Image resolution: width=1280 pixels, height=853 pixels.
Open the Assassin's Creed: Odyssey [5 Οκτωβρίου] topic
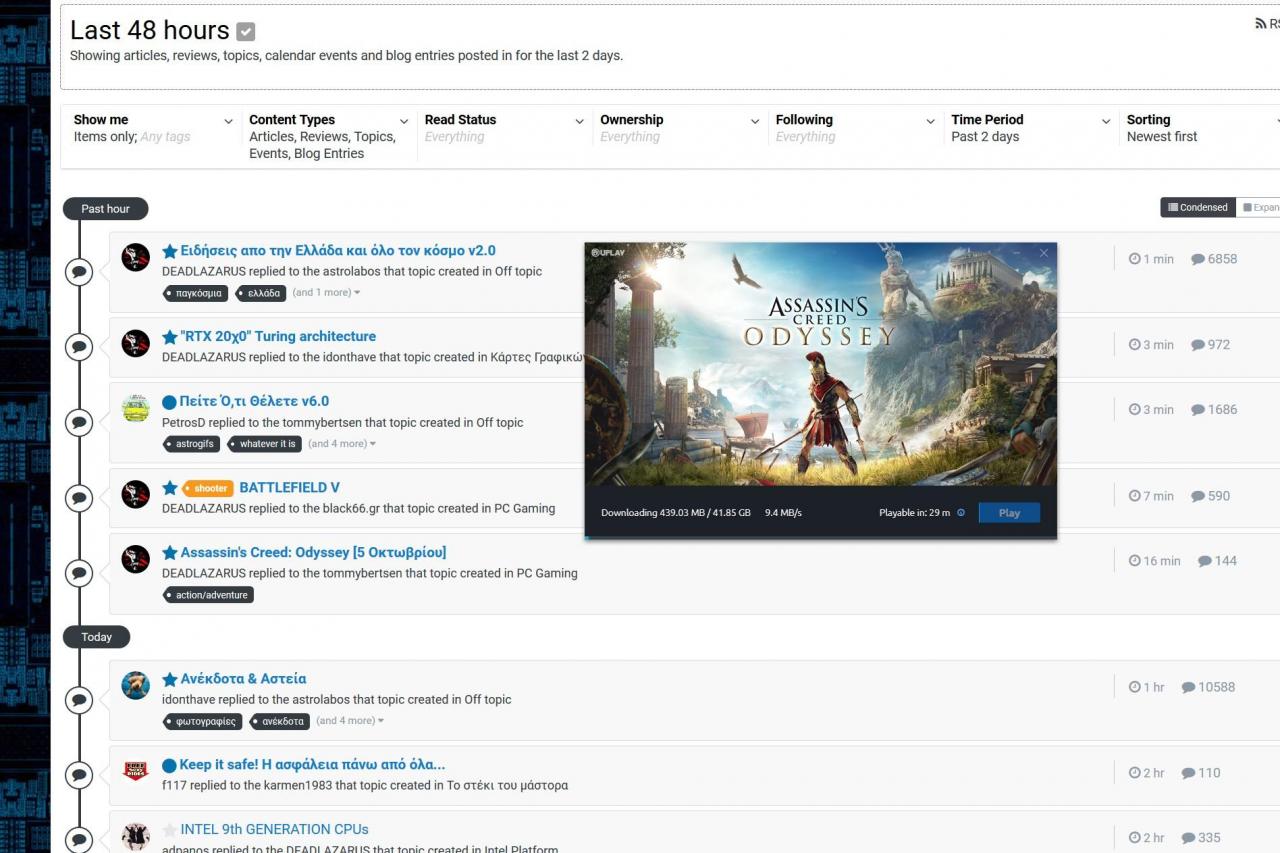(x=313, y=553)
